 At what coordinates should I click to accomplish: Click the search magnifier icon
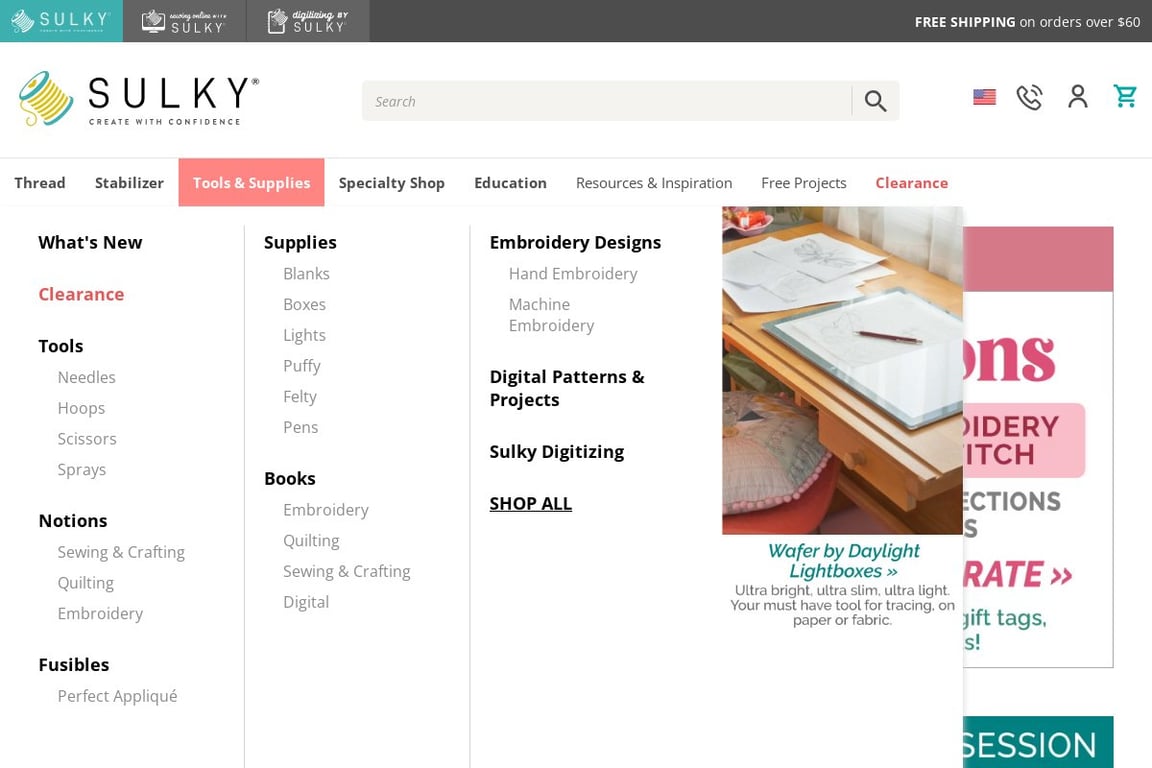875,101
